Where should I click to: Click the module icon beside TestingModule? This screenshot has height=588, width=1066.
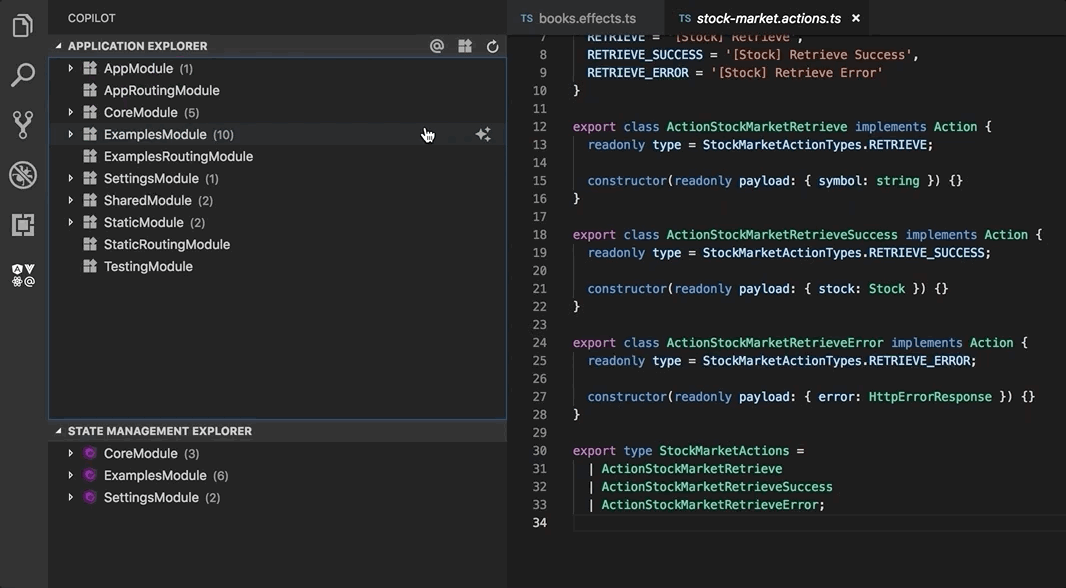click(90, 266)
